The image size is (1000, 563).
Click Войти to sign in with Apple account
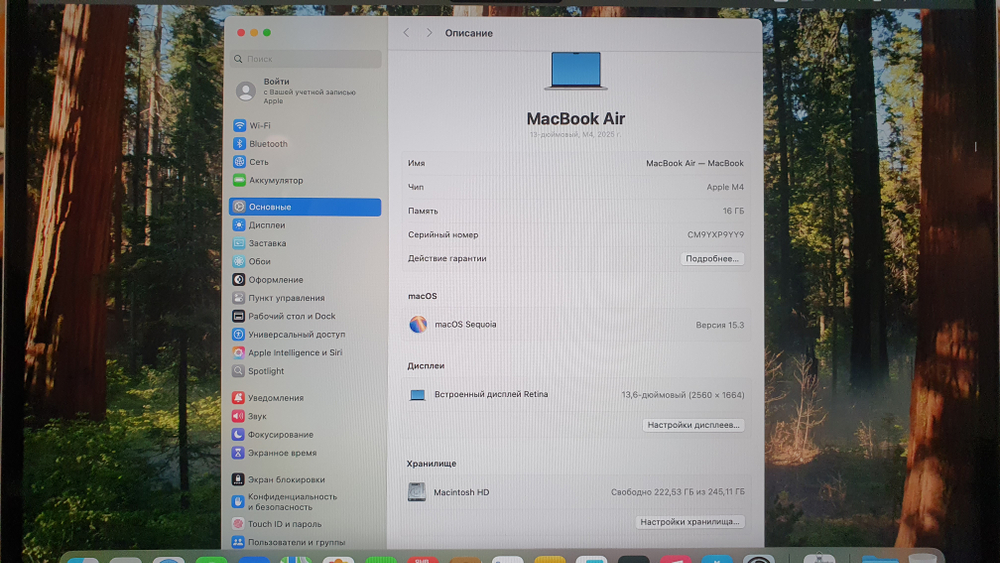coord(276,82)
